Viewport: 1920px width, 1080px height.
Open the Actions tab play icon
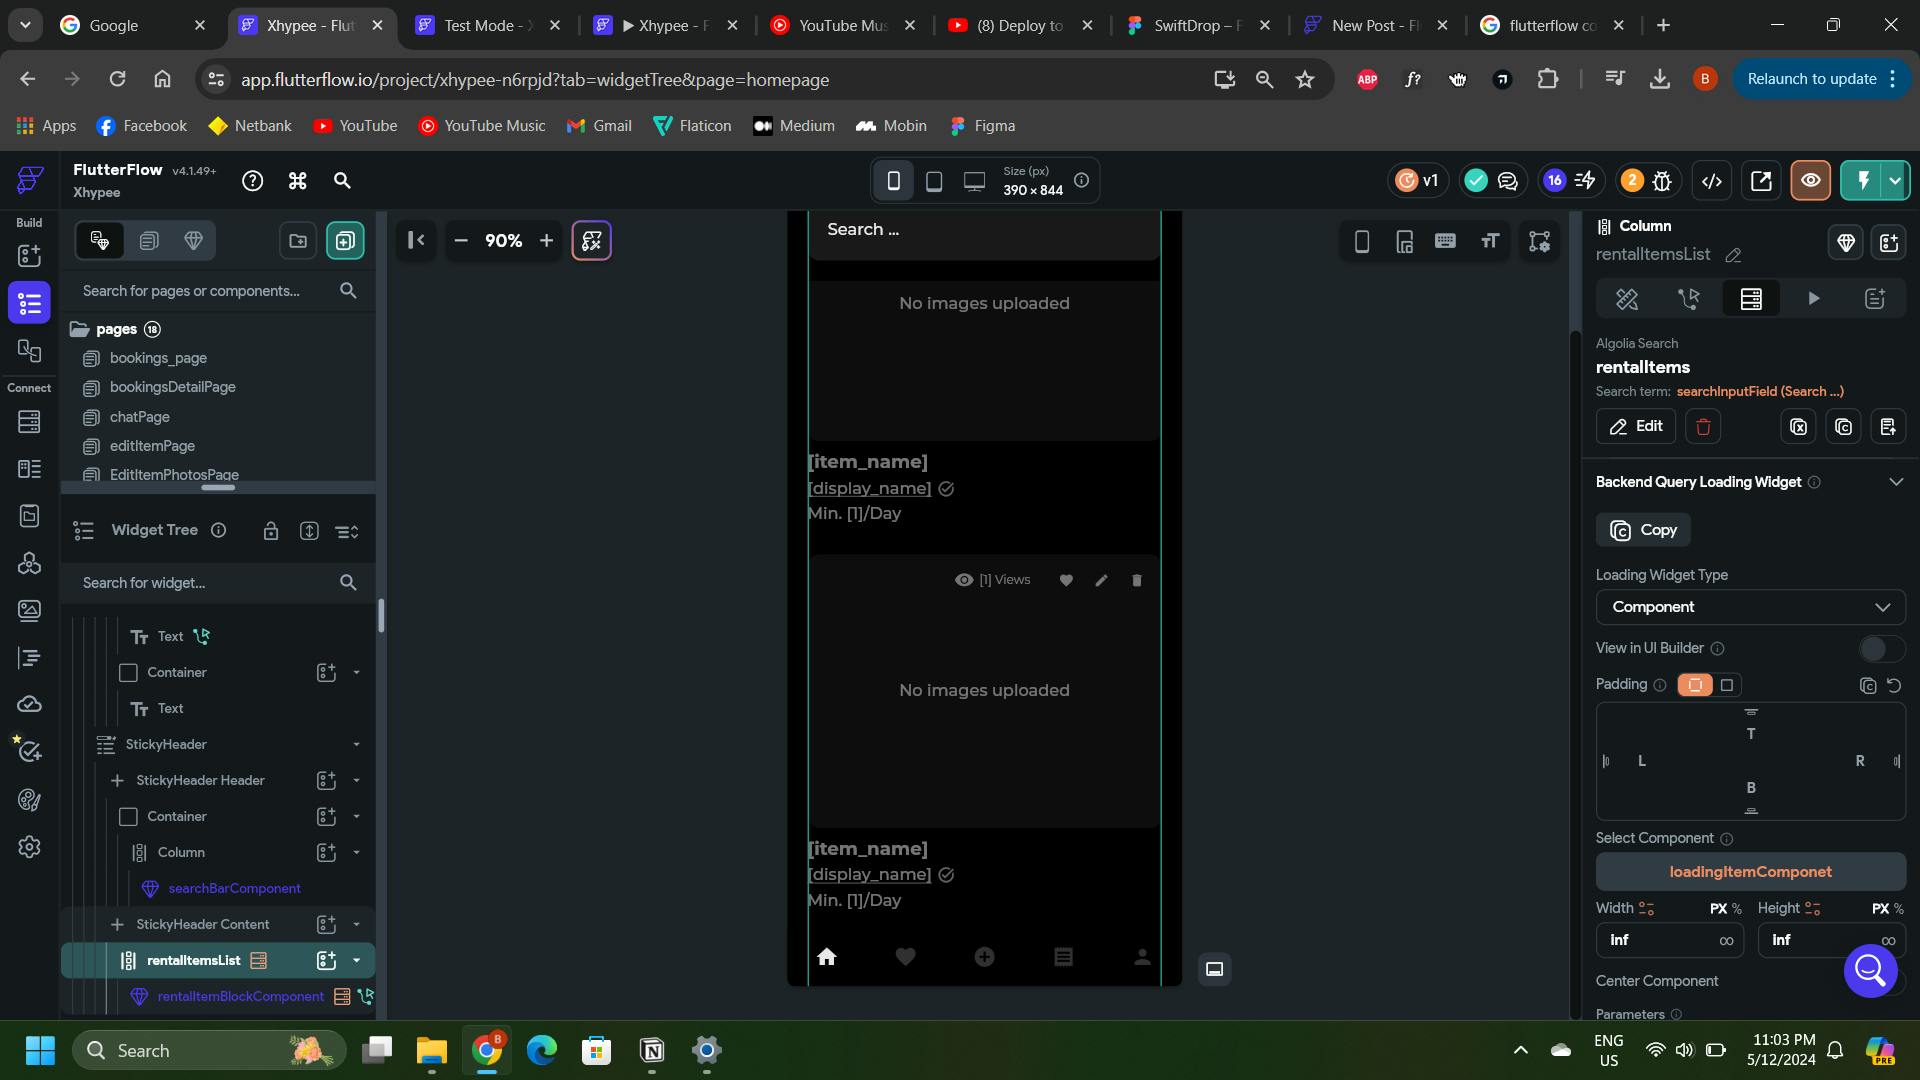tap(1813, 299)
